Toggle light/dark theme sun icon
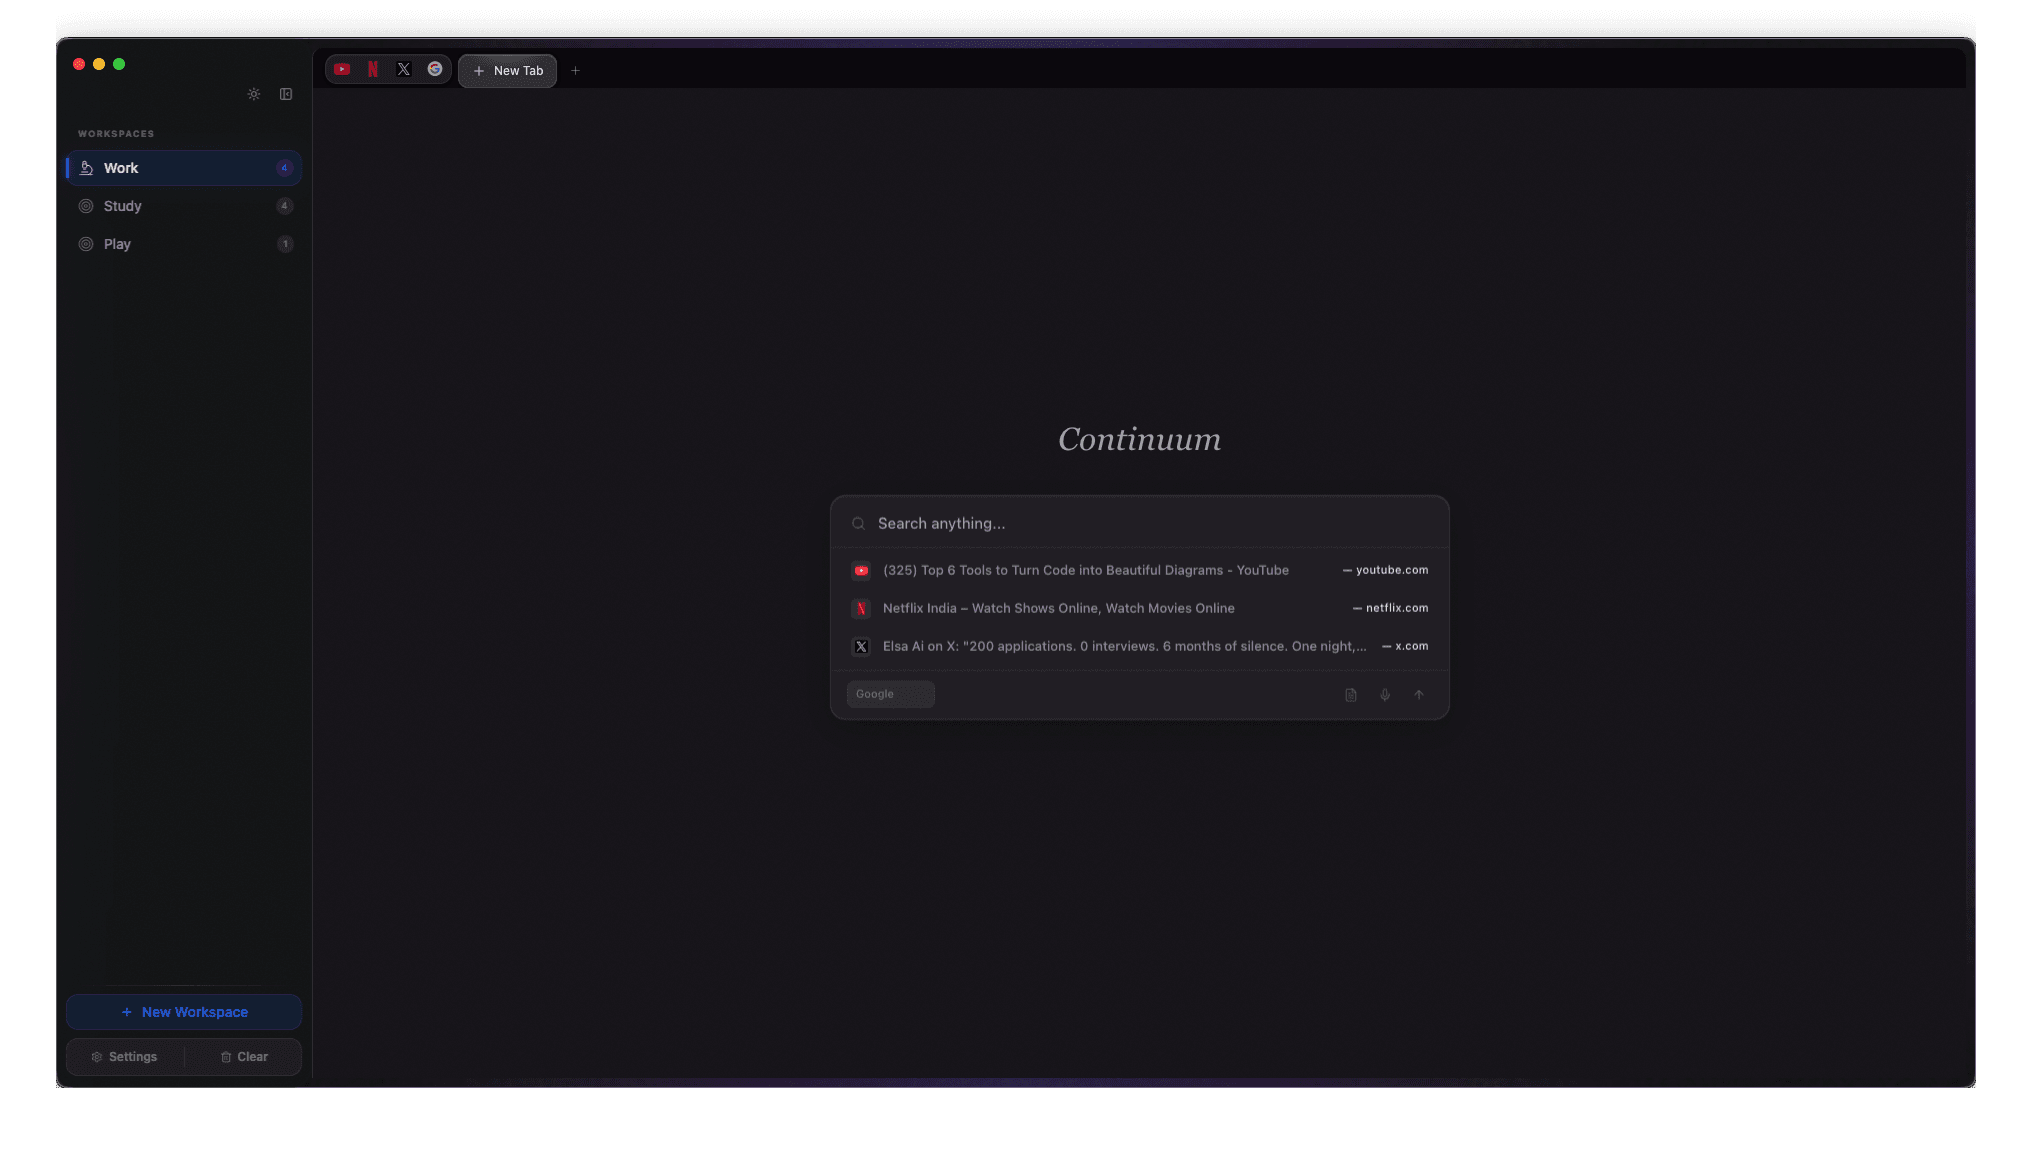 click(254, 94)
